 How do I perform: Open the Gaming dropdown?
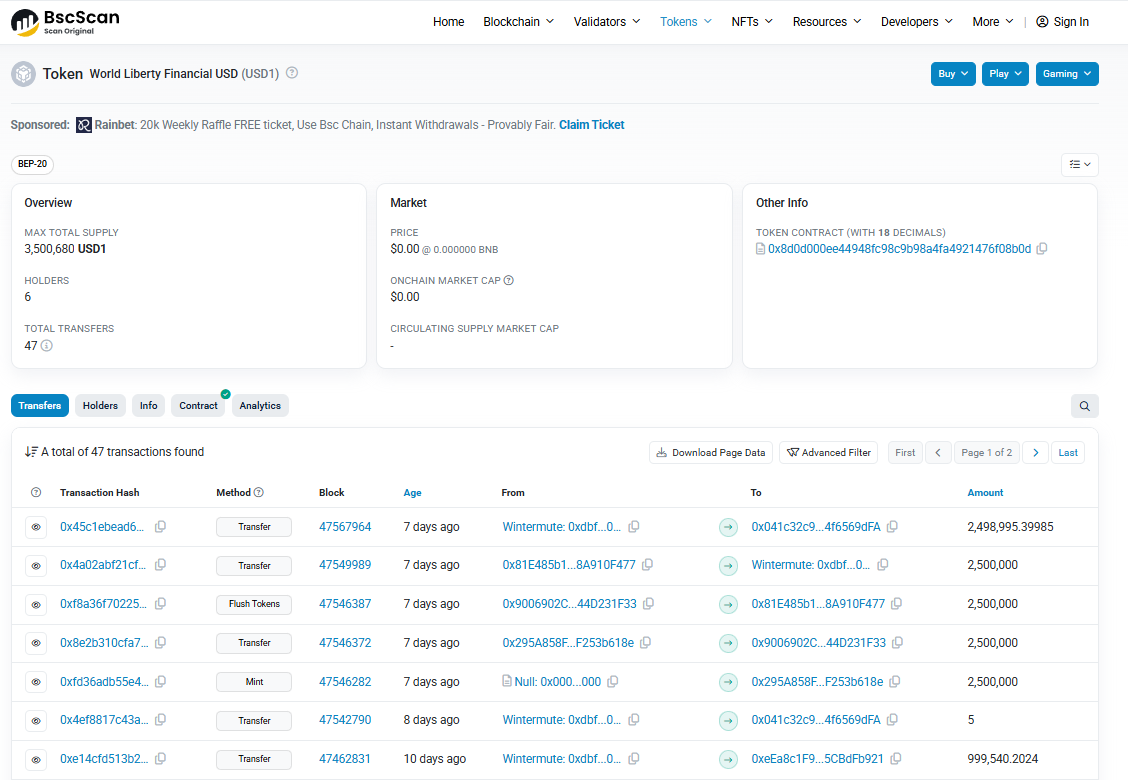point(1067,73)
